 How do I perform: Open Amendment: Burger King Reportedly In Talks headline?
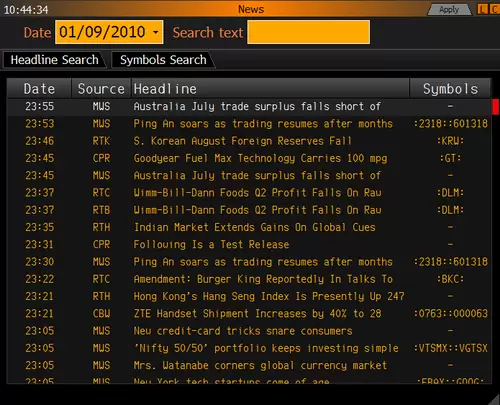click(263, 279)
